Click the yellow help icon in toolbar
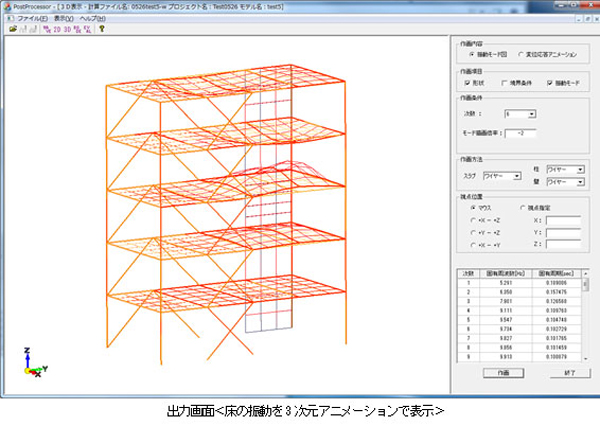This screenshot has width=600, height=426. (102, 29)
